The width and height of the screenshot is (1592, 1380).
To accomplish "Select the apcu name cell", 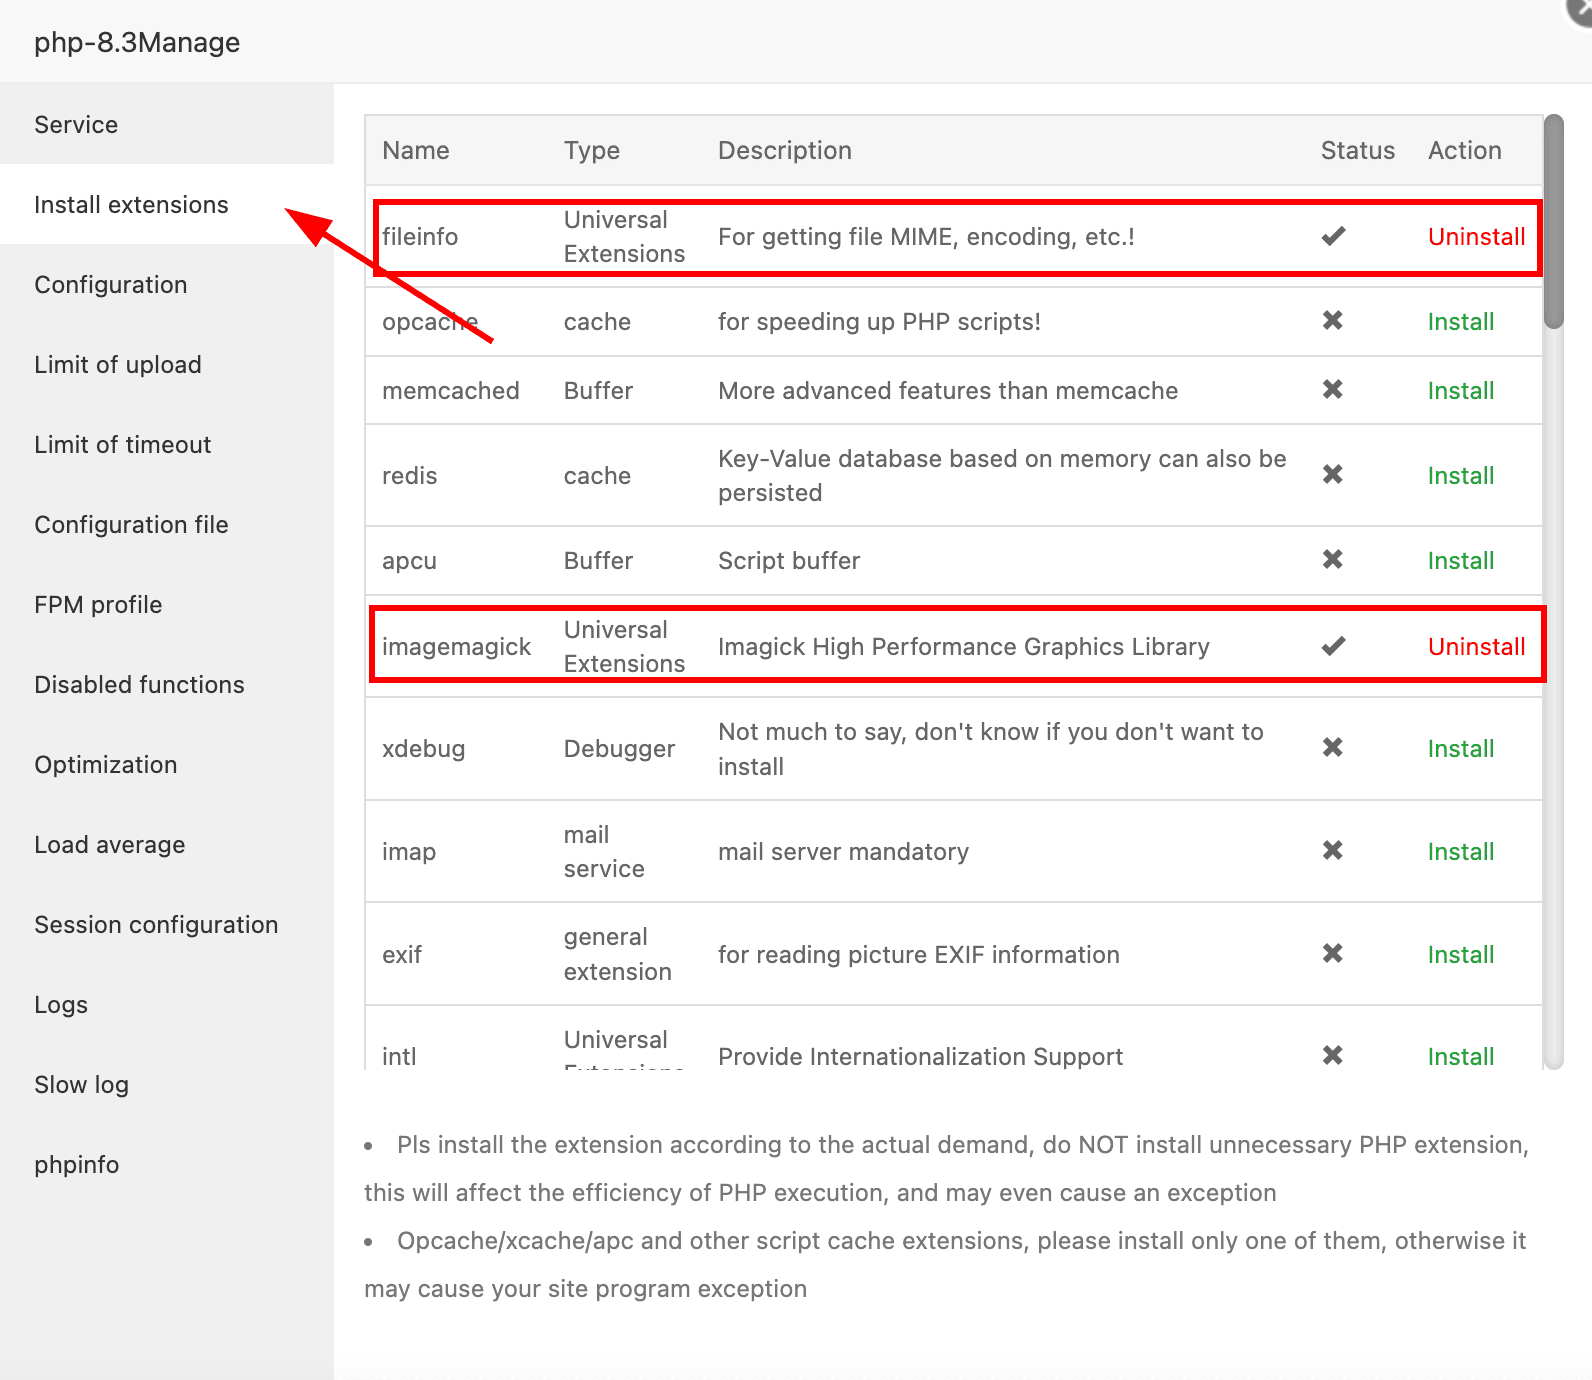I will 409,561.
